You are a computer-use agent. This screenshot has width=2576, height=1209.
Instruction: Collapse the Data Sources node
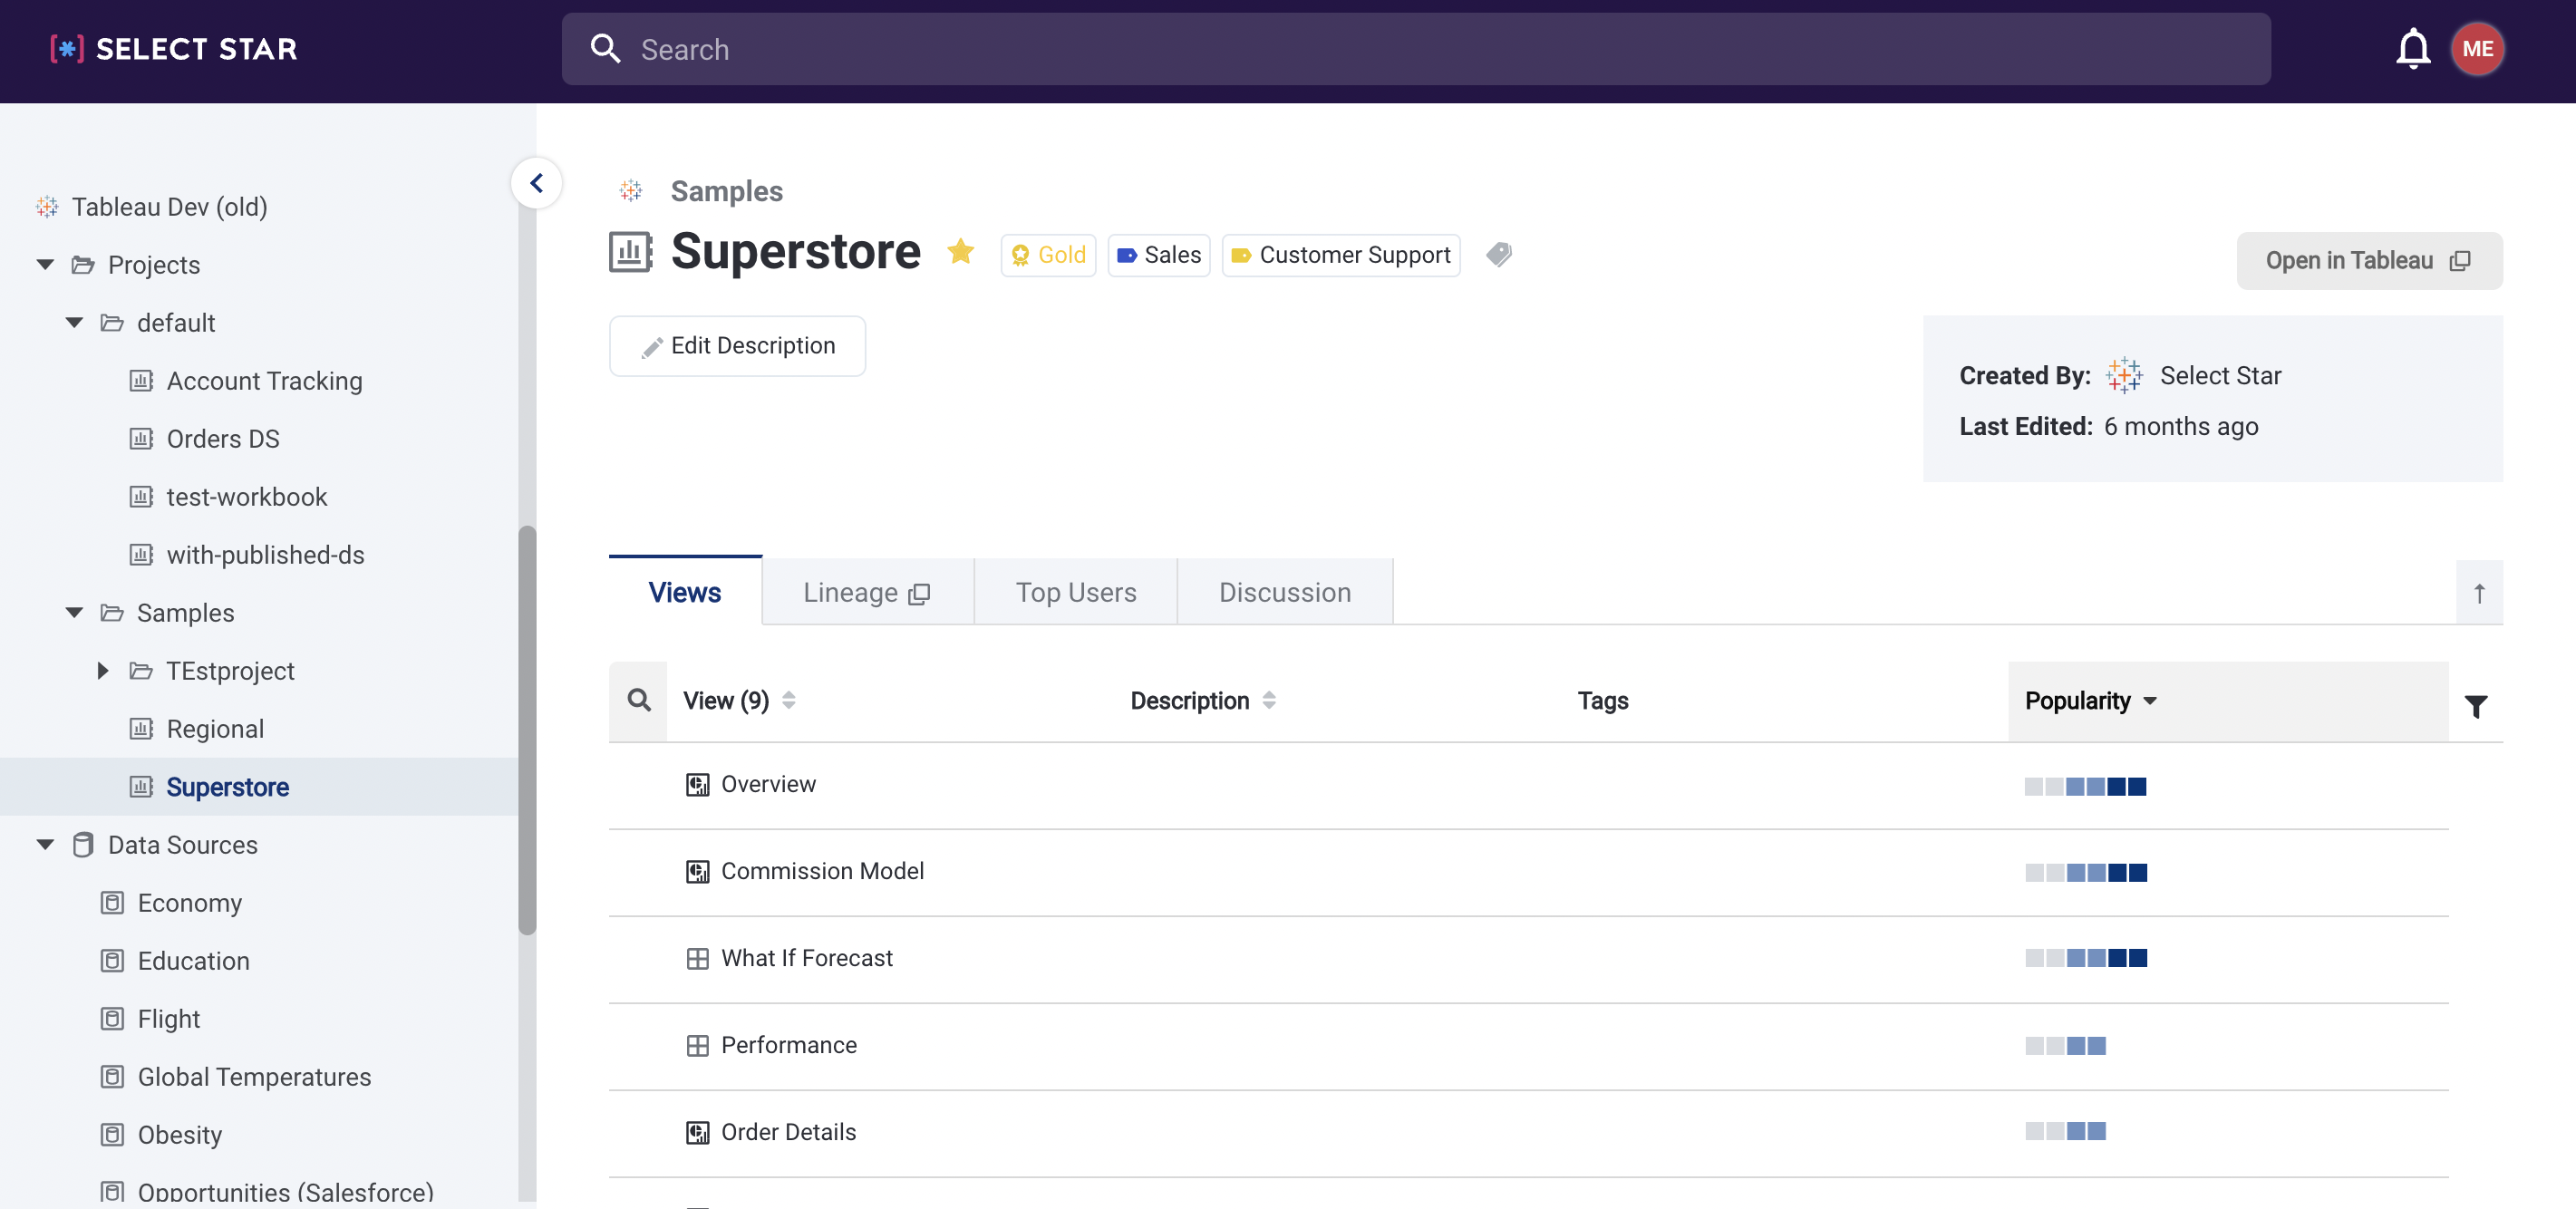click(45, 844)
